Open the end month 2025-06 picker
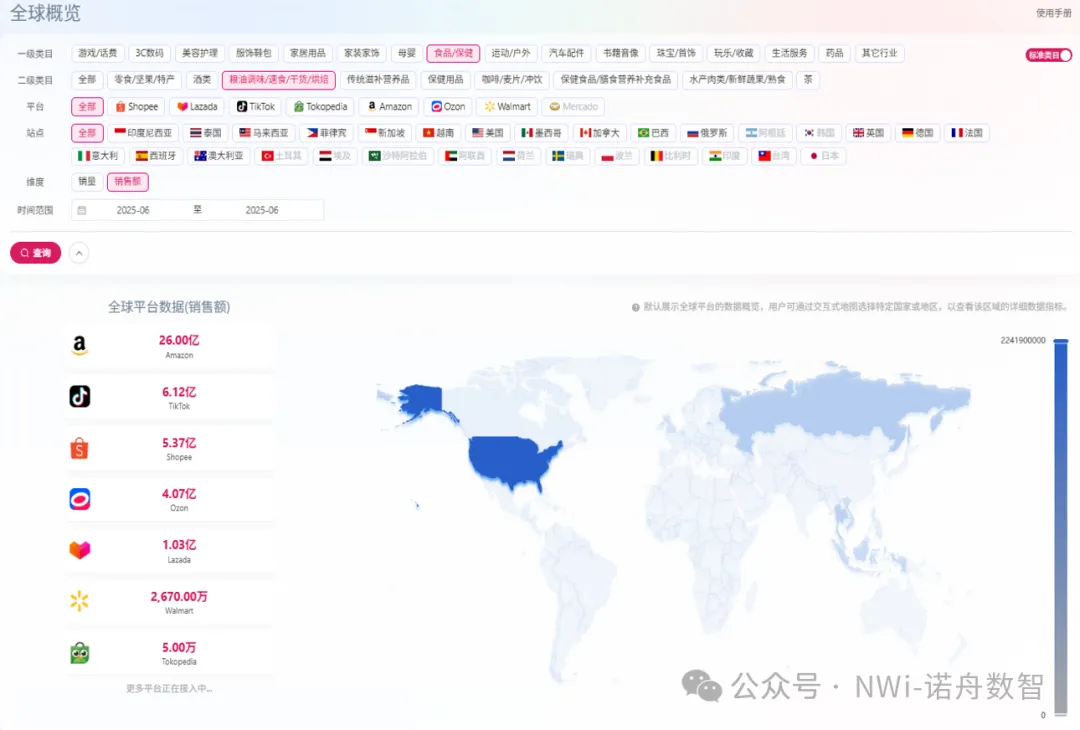 click(262, 210)
